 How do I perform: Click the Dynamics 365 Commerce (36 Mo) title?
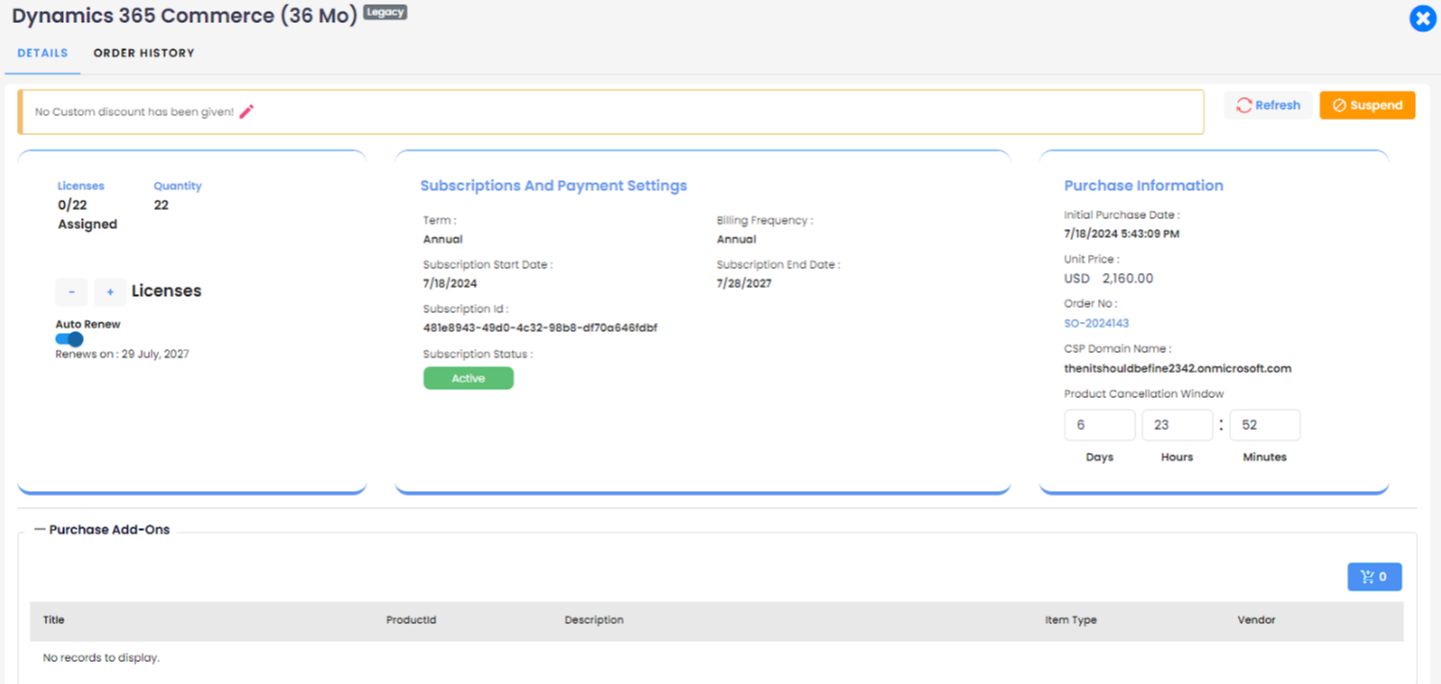click(x=185, y=16)
